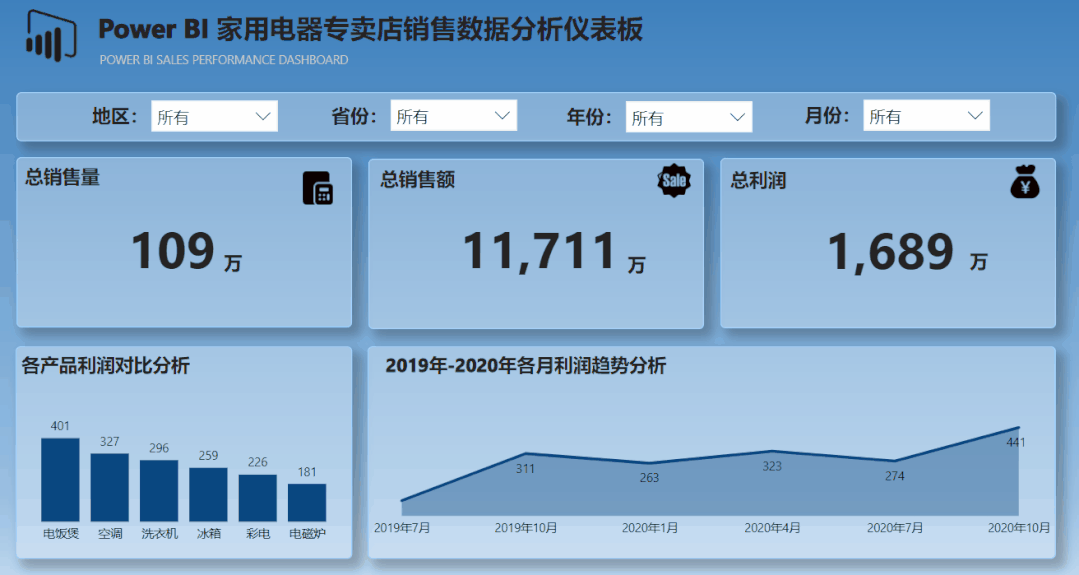The width and height of the screenshot is (1079, 575).
Task: Click the 263 data label on trend chart
Action: point(649,477)
